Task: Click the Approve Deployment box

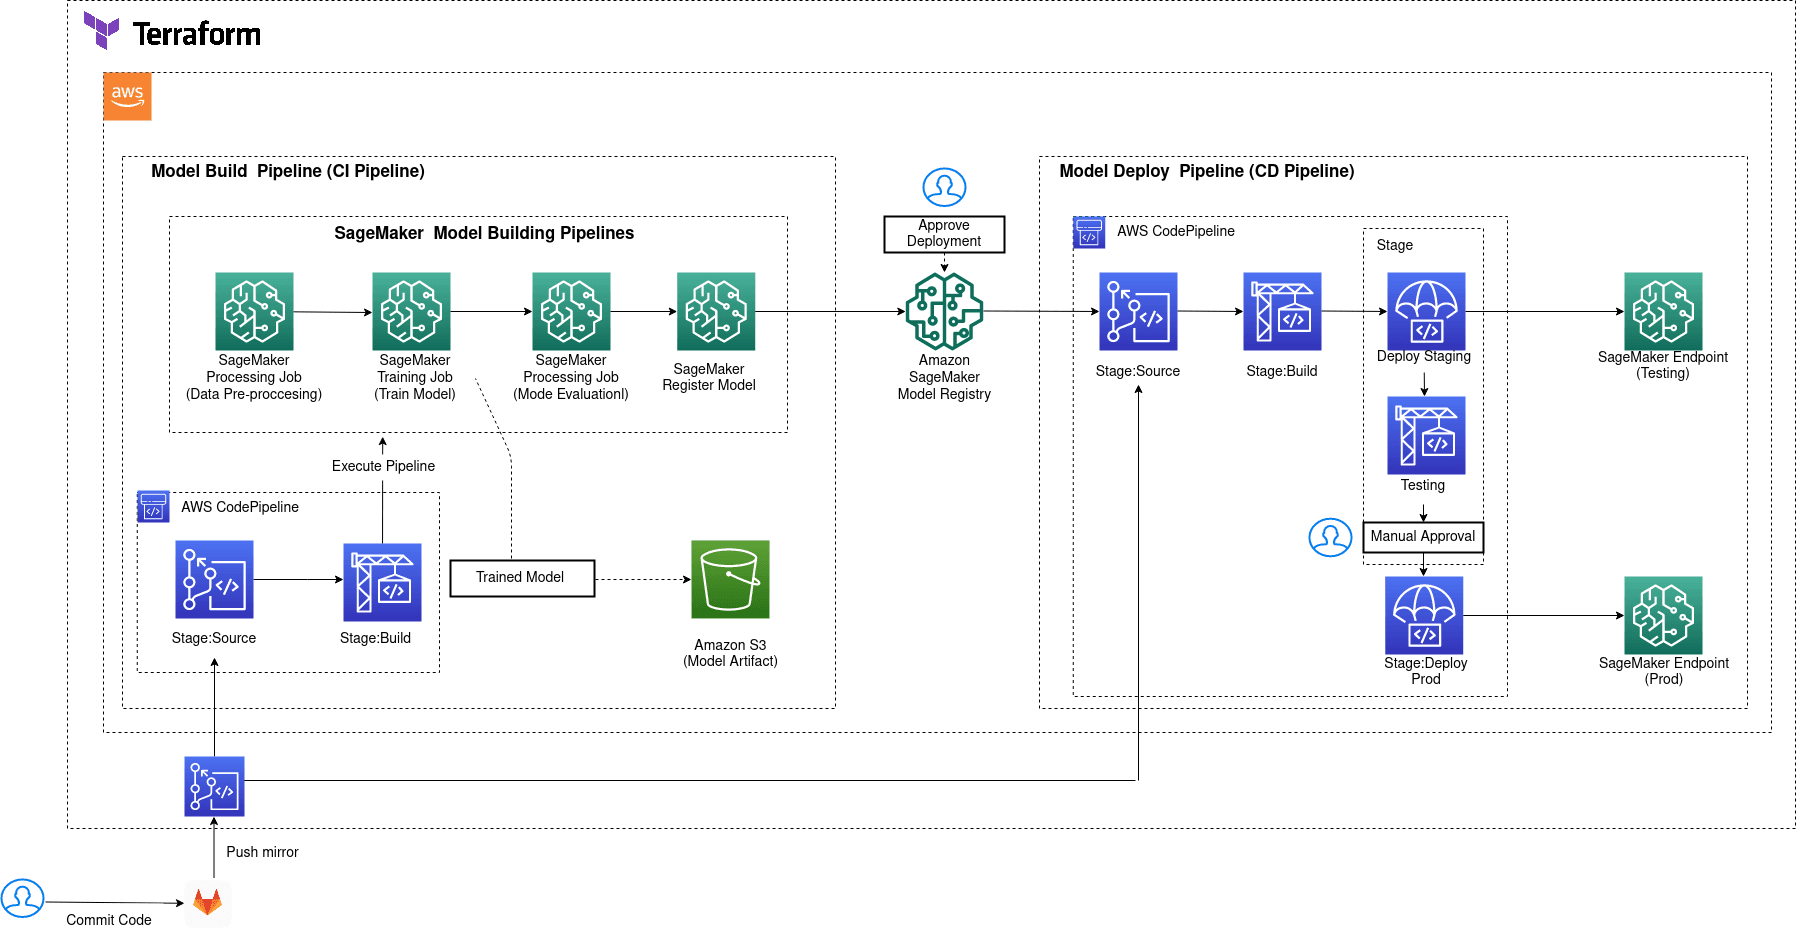Action: [943, 234]
